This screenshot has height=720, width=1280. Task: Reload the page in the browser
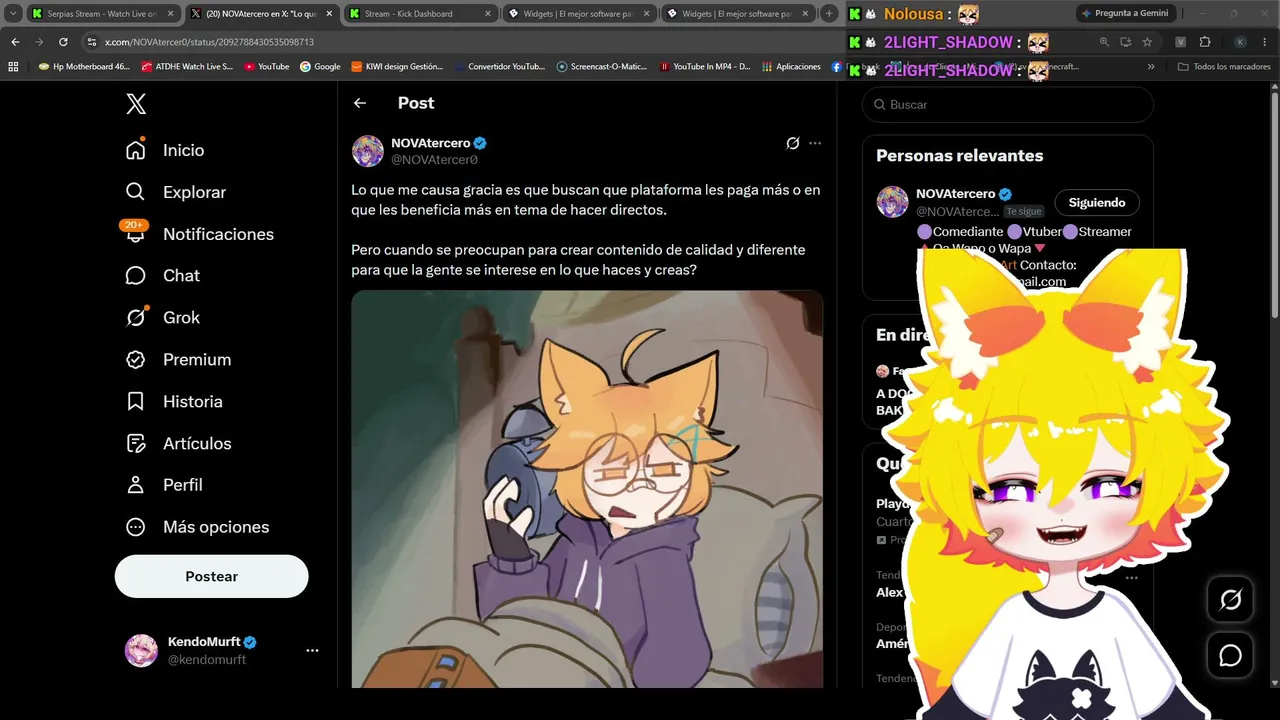[x=63, y=42]
